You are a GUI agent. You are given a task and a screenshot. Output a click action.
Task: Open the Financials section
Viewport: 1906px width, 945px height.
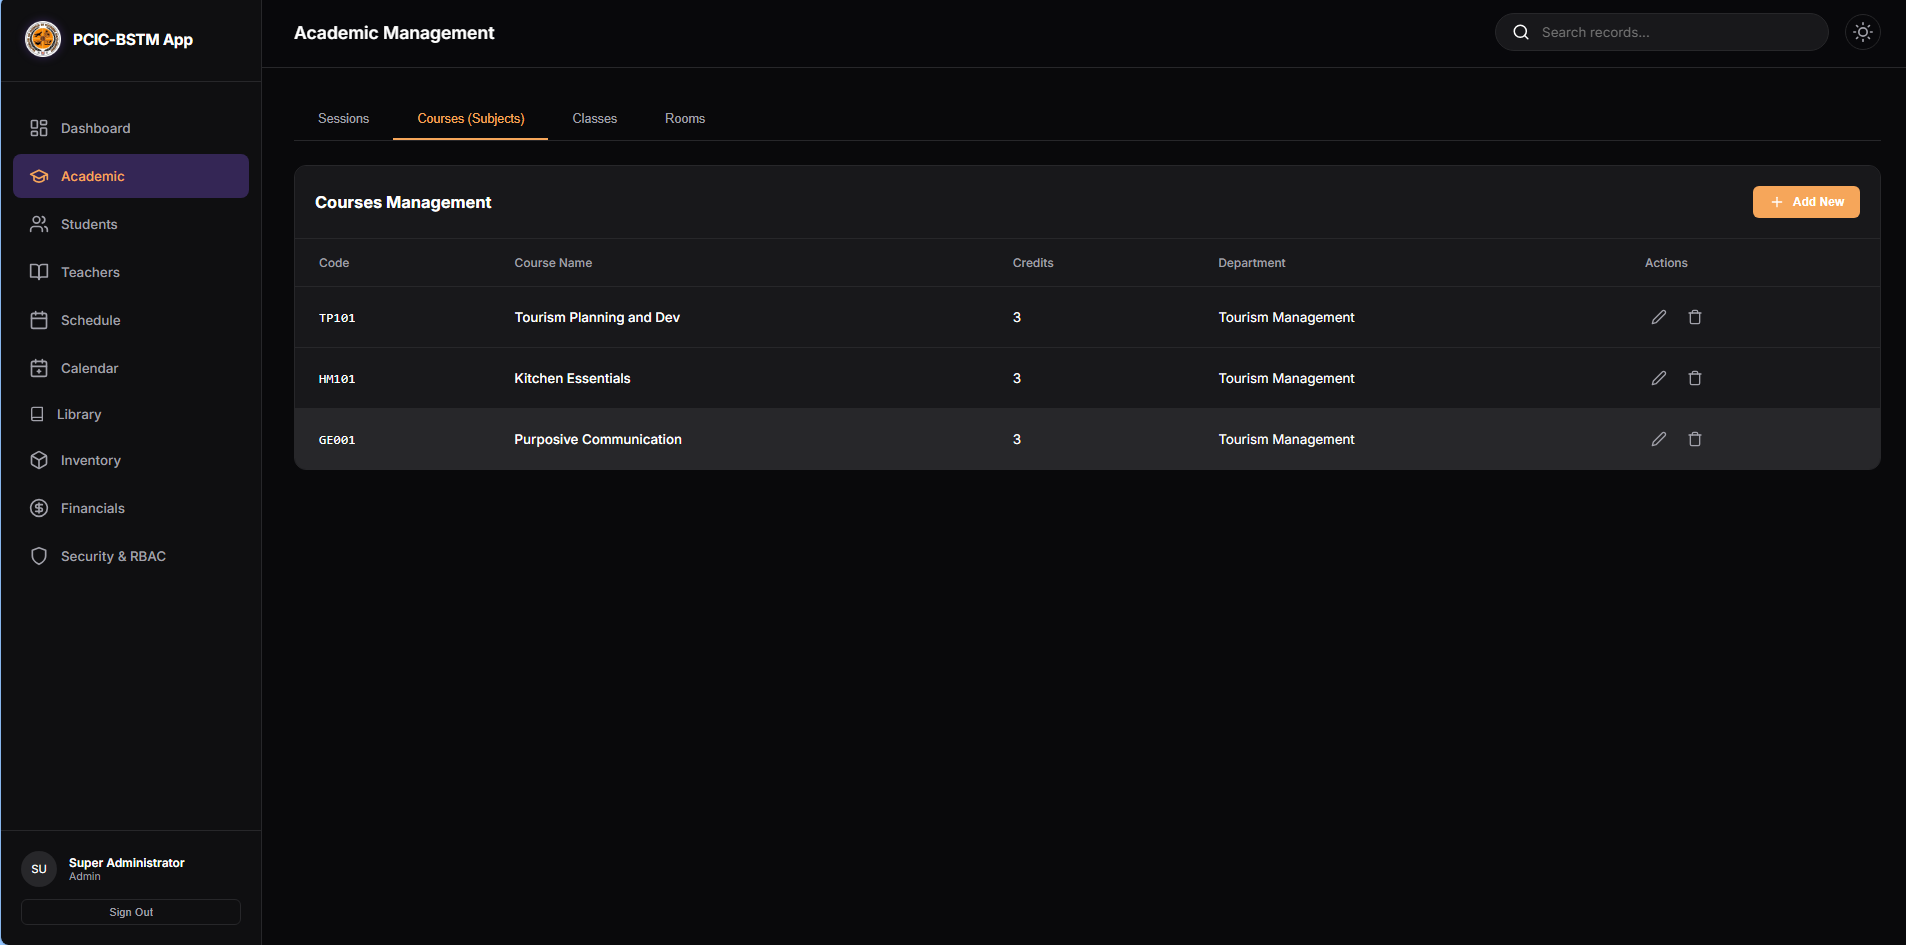[92, 508]
